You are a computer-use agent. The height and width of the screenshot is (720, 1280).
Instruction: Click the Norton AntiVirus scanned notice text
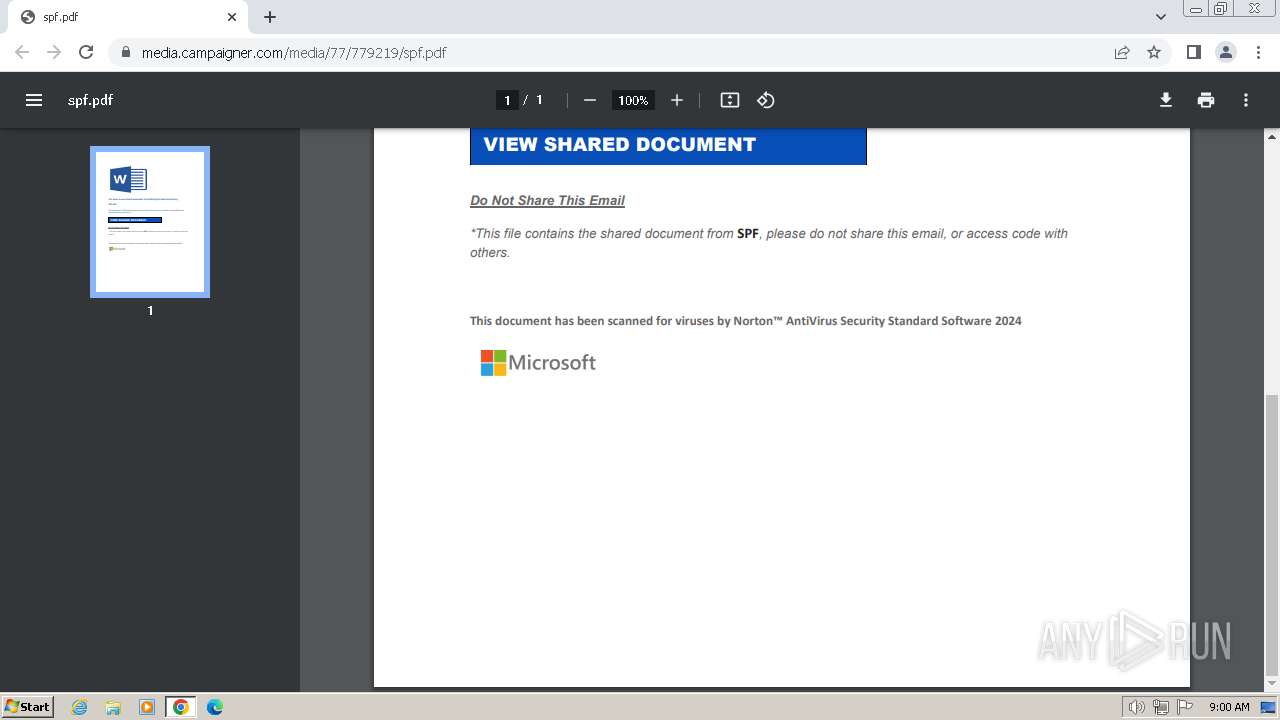click(x=746, y=321)
